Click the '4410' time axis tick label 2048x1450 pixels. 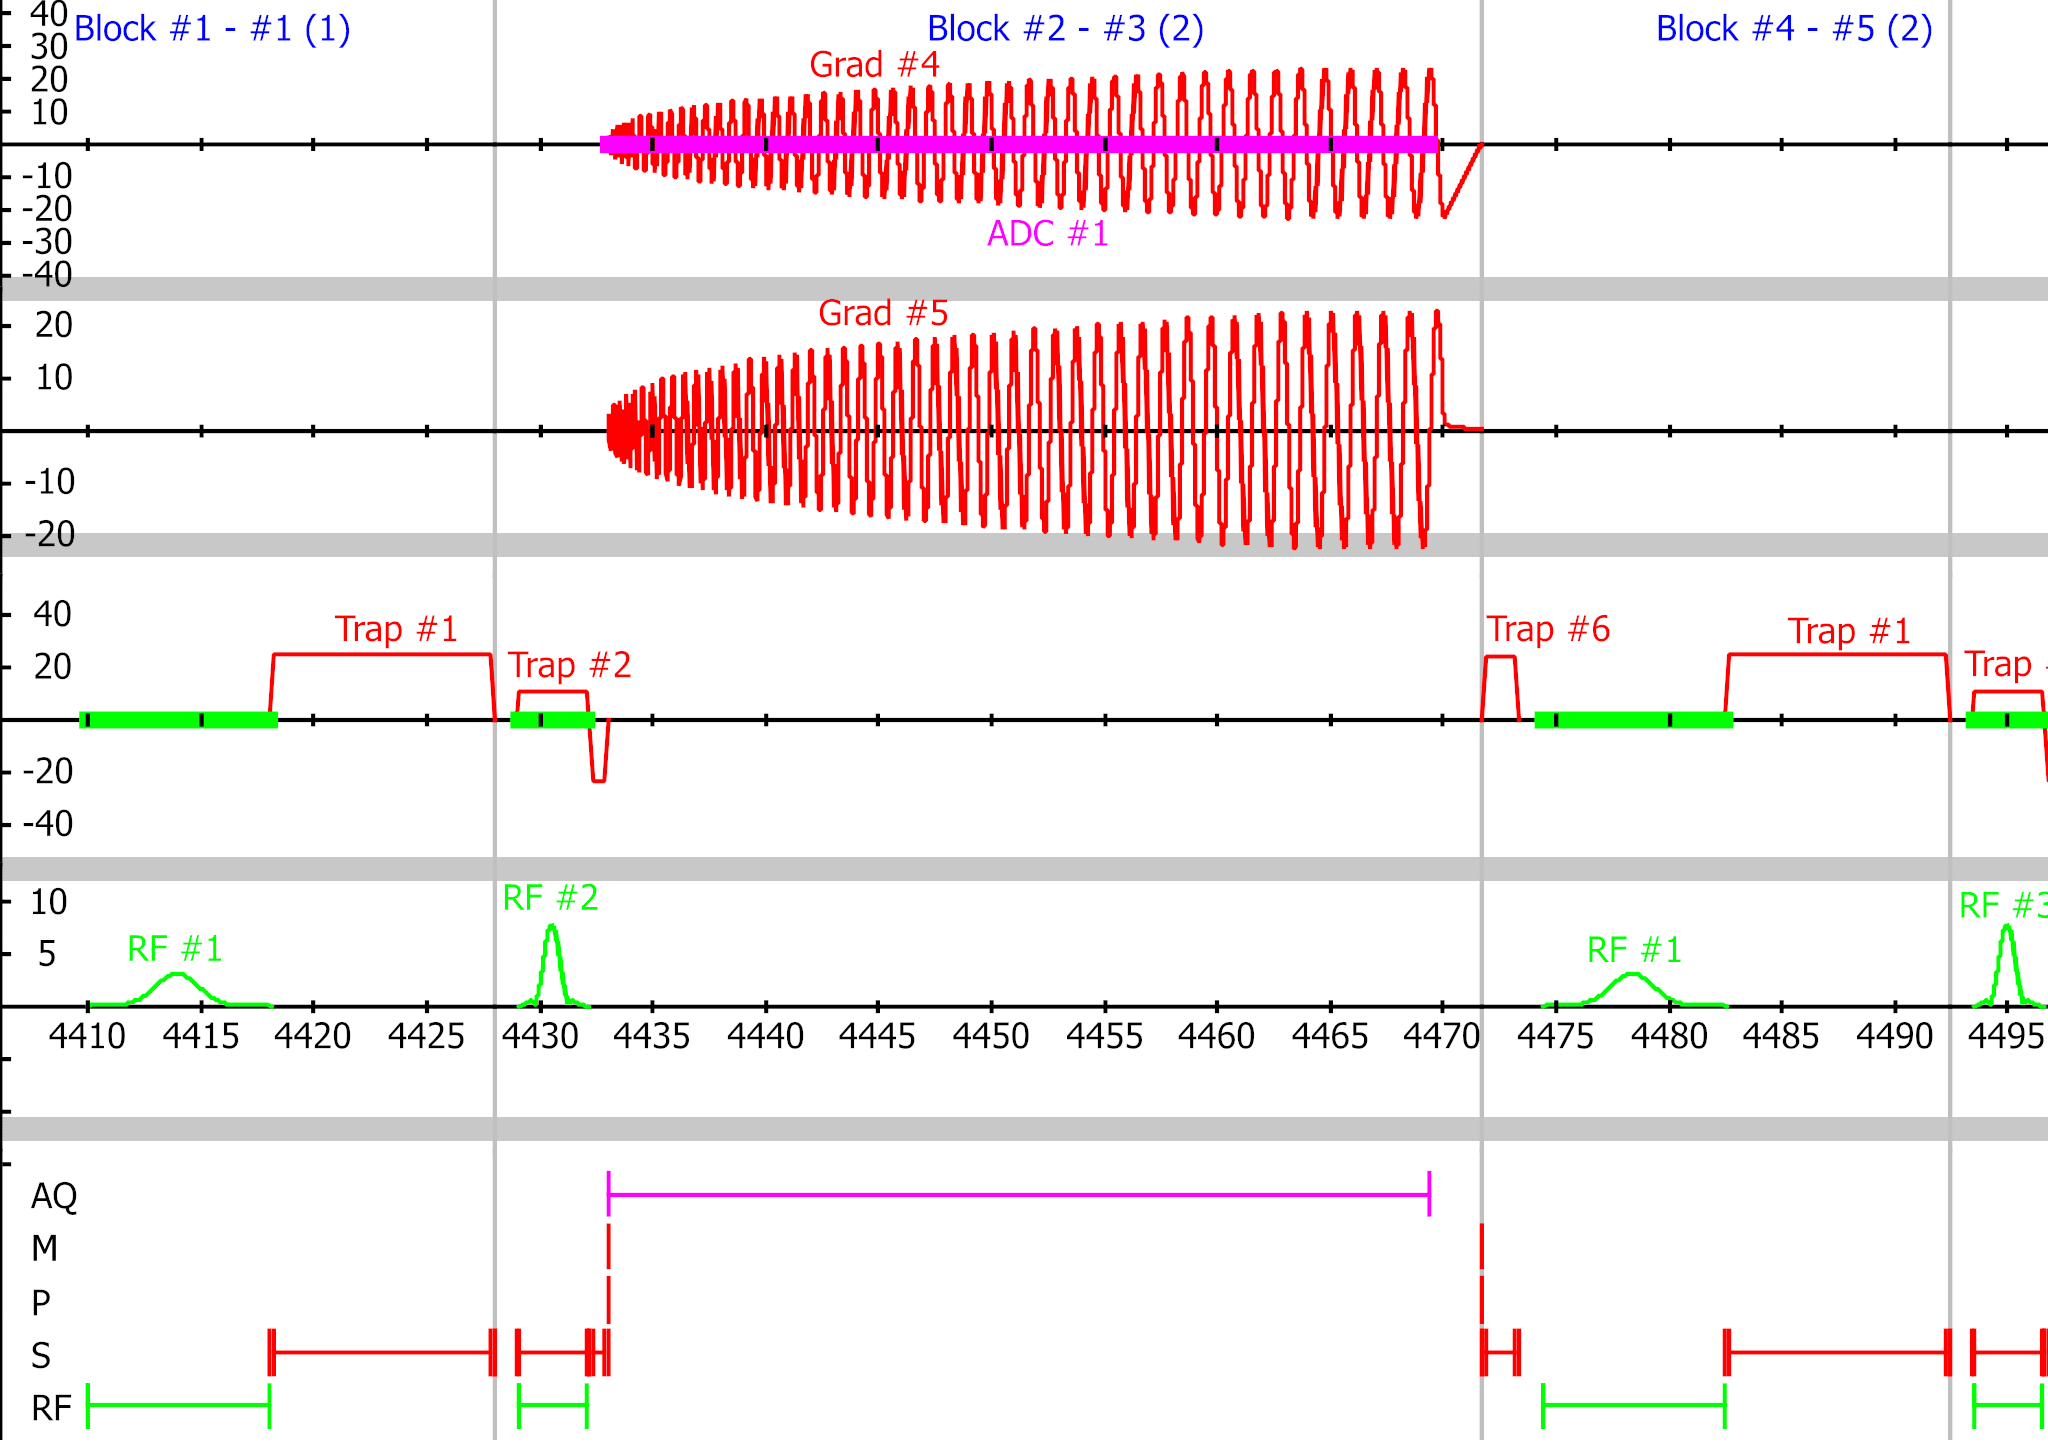[88, 1036]
